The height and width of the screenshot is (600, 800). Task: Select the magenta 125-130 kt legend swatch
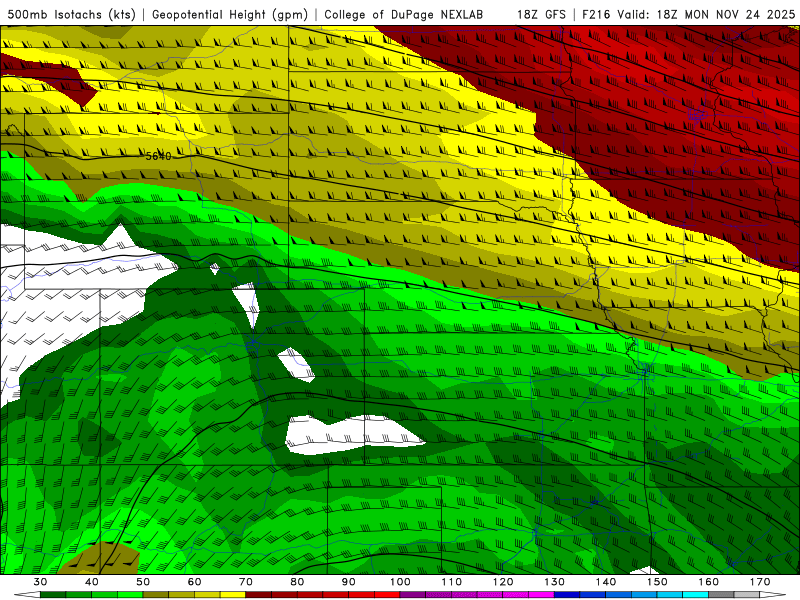pyautogui.click(x=541, y=595)
